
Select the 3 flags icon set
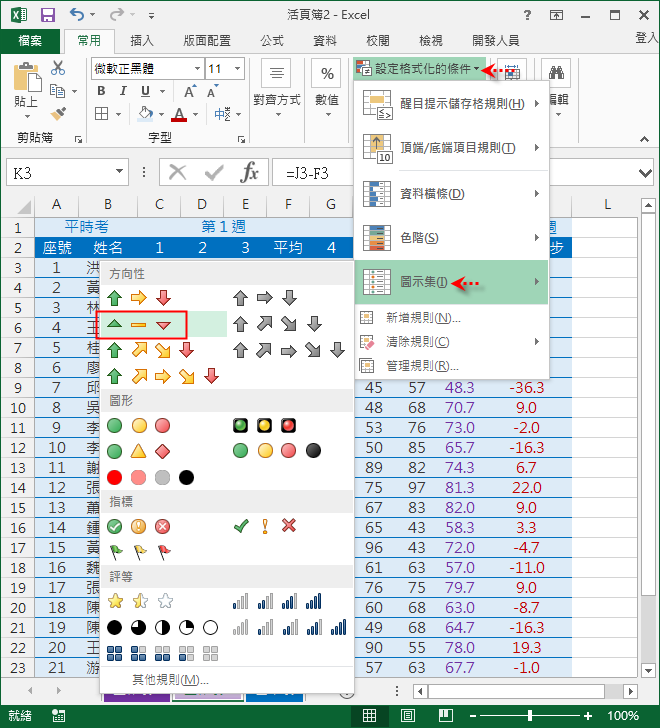click(140, 552)
